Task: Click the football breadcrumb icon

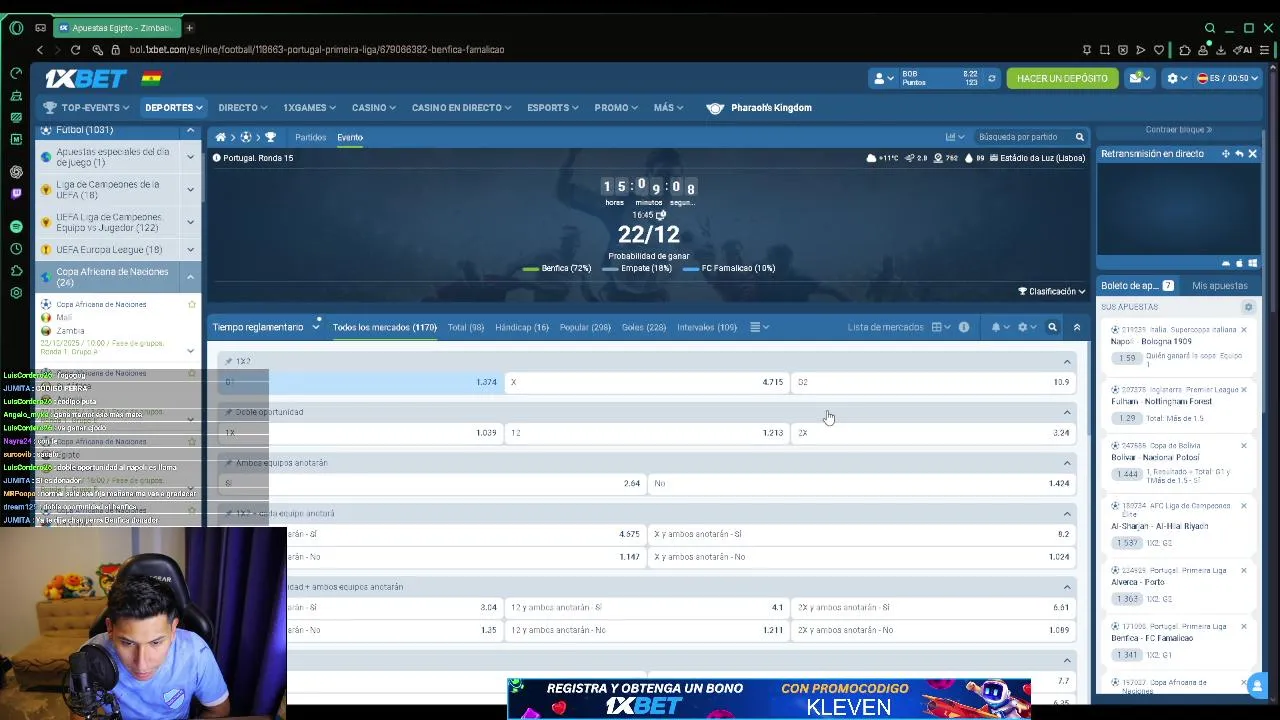Action: 246,137
